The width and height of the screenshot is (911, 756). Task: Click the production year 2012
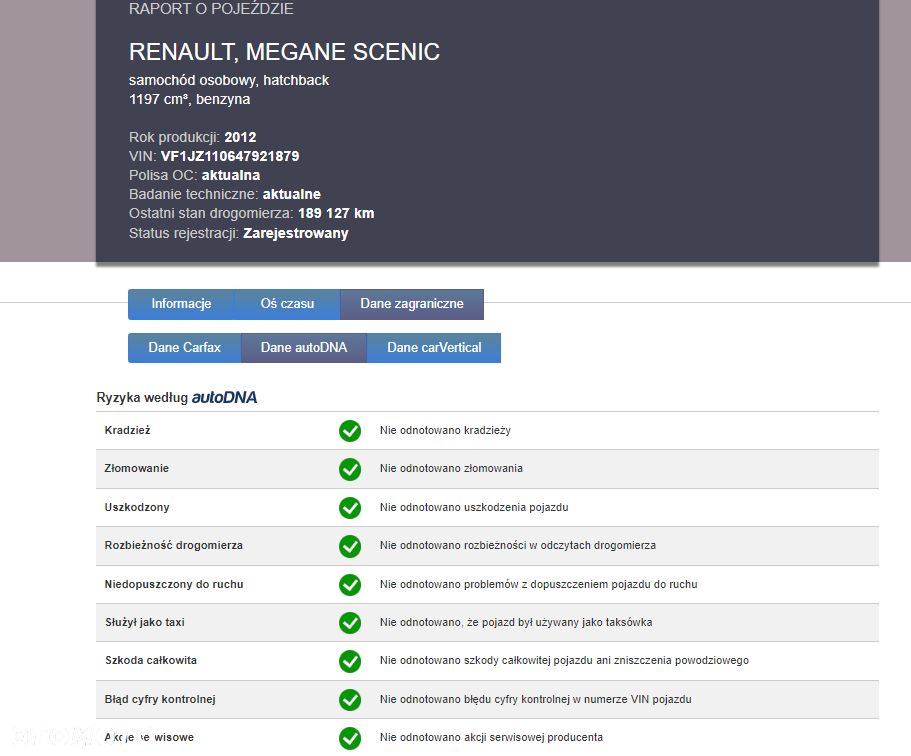point(240,137)
